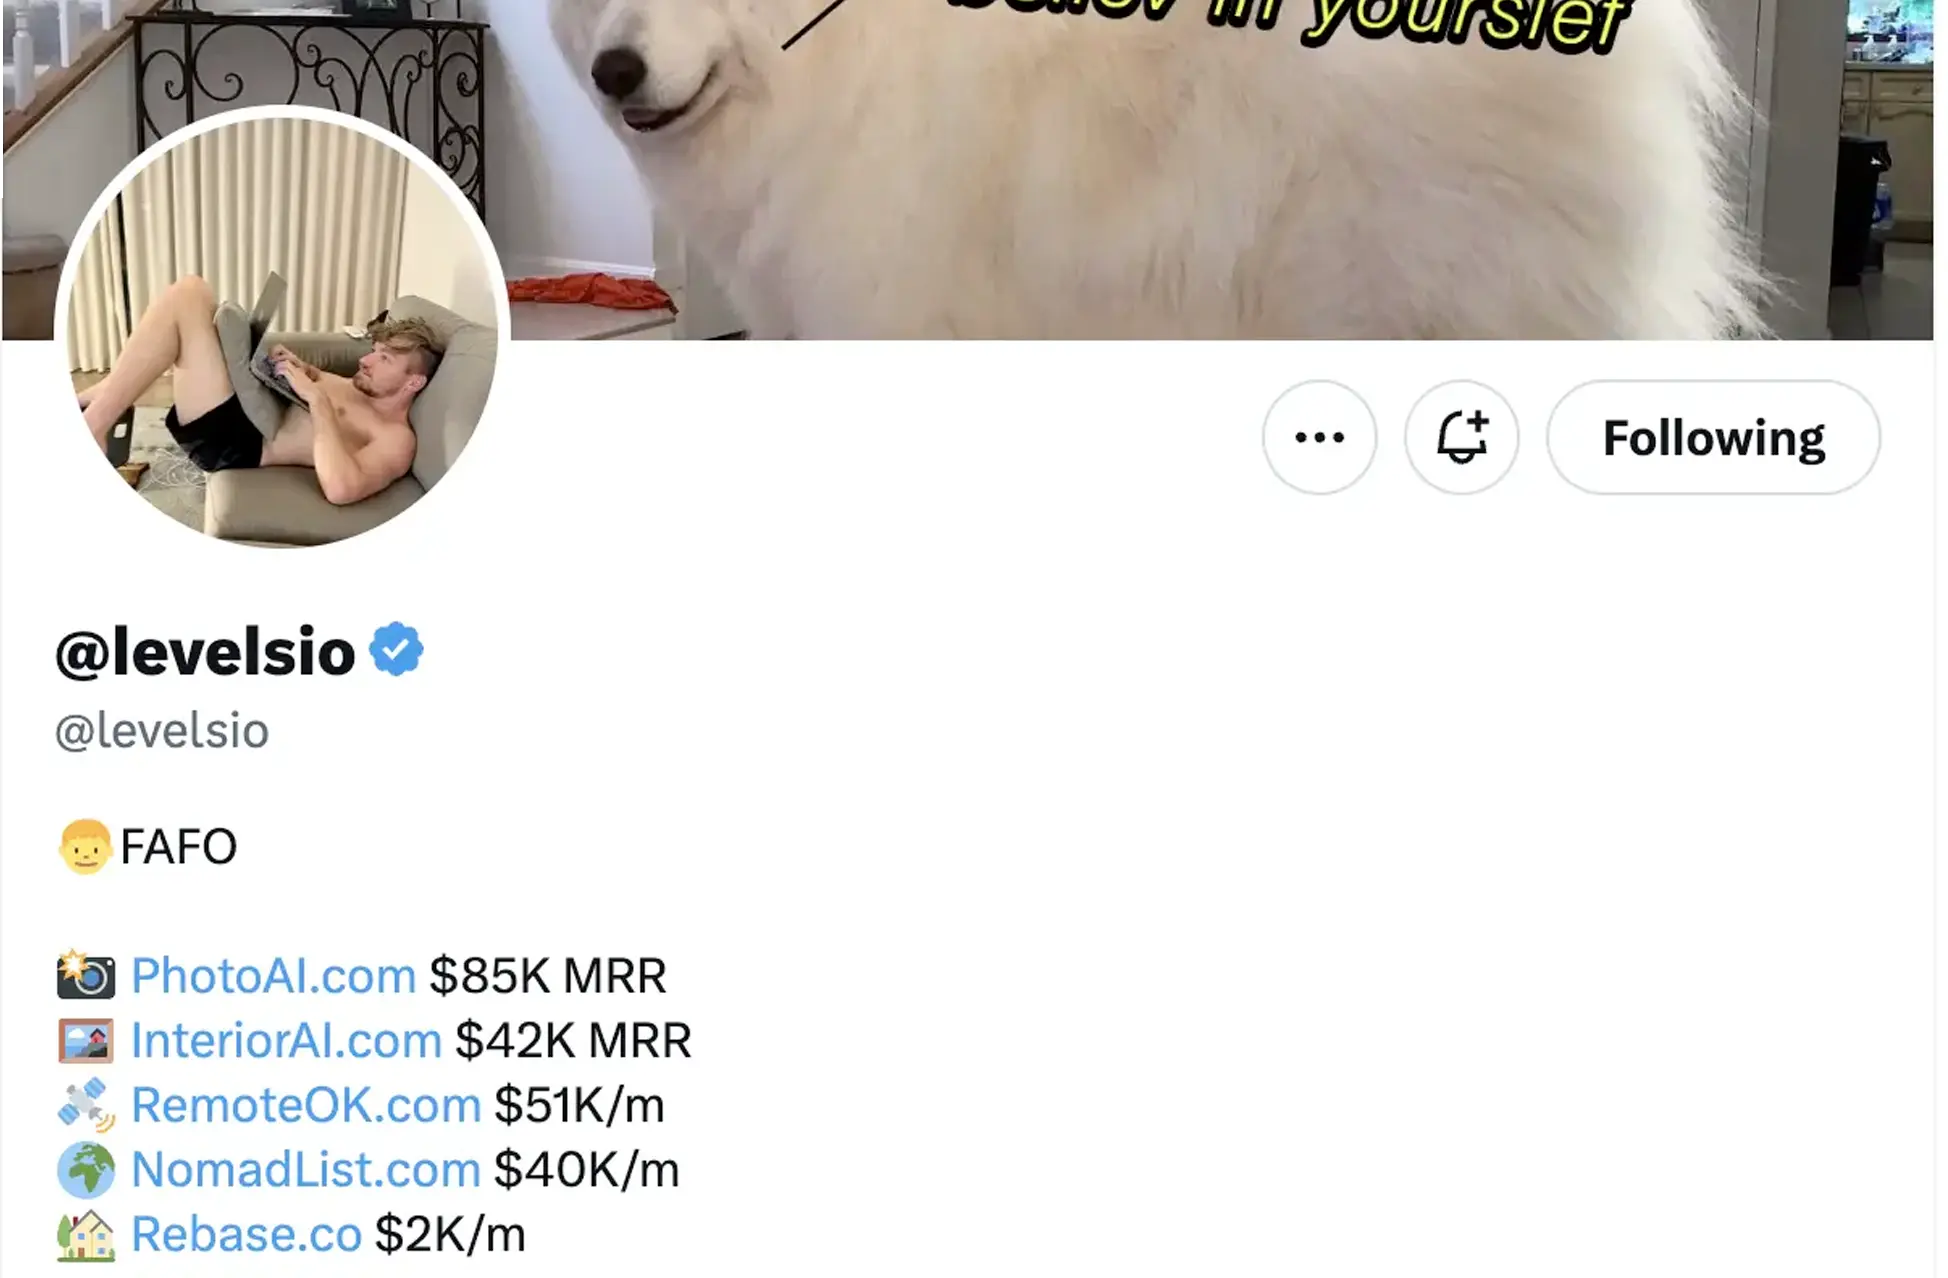The image size is (1948, 1278).
Task: Open the NomadList.com link
Action: tap(306, 1169)
